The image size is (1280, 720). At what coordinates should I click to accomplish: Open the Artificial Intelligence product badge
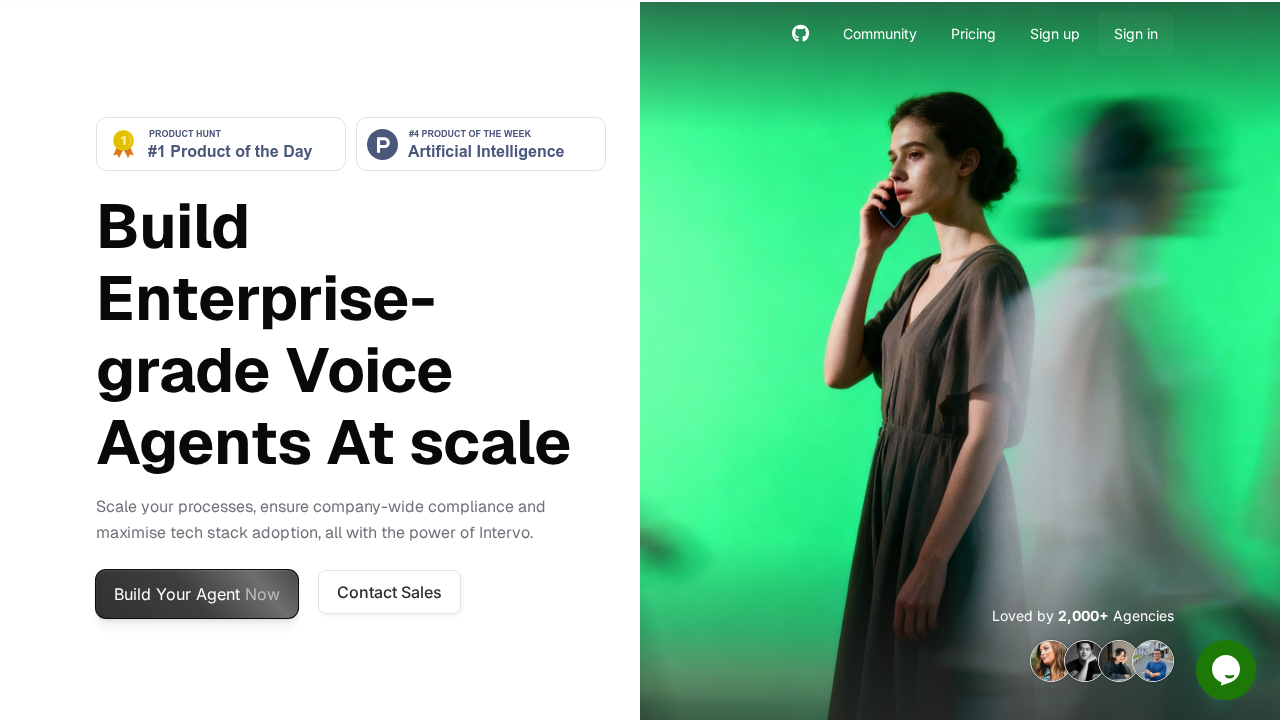tap(481, 144)
